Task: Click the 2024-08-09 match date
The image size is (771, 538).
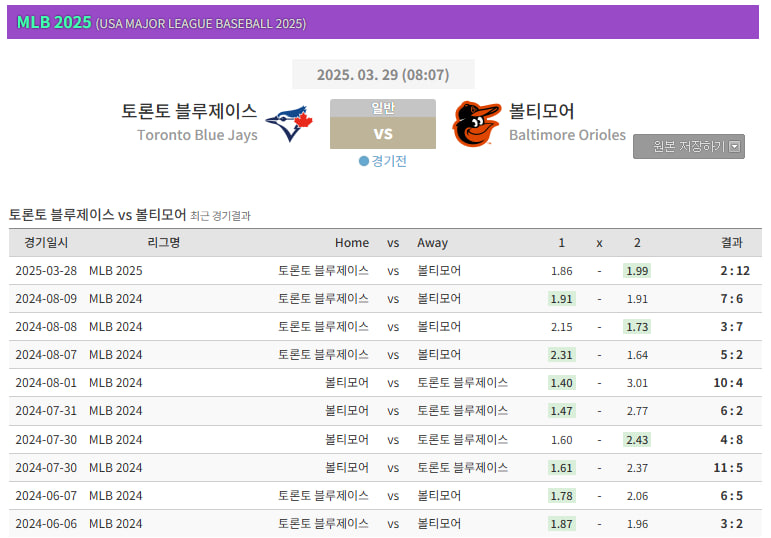Action: coord(46,299)
